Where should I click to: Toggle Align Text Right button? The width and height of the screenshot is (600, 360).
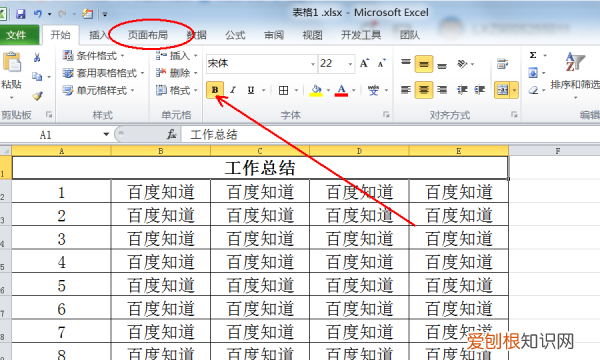coord(442,90)
